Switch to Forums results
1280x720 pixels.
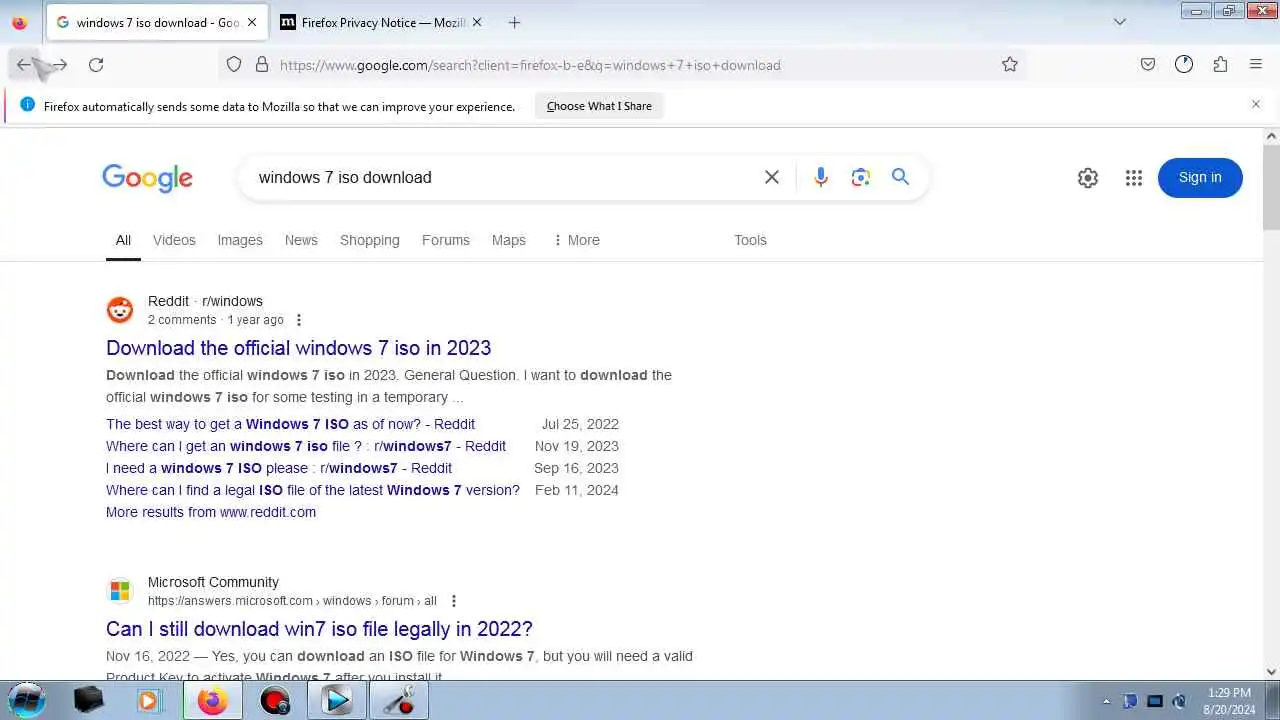click(446, 240)
